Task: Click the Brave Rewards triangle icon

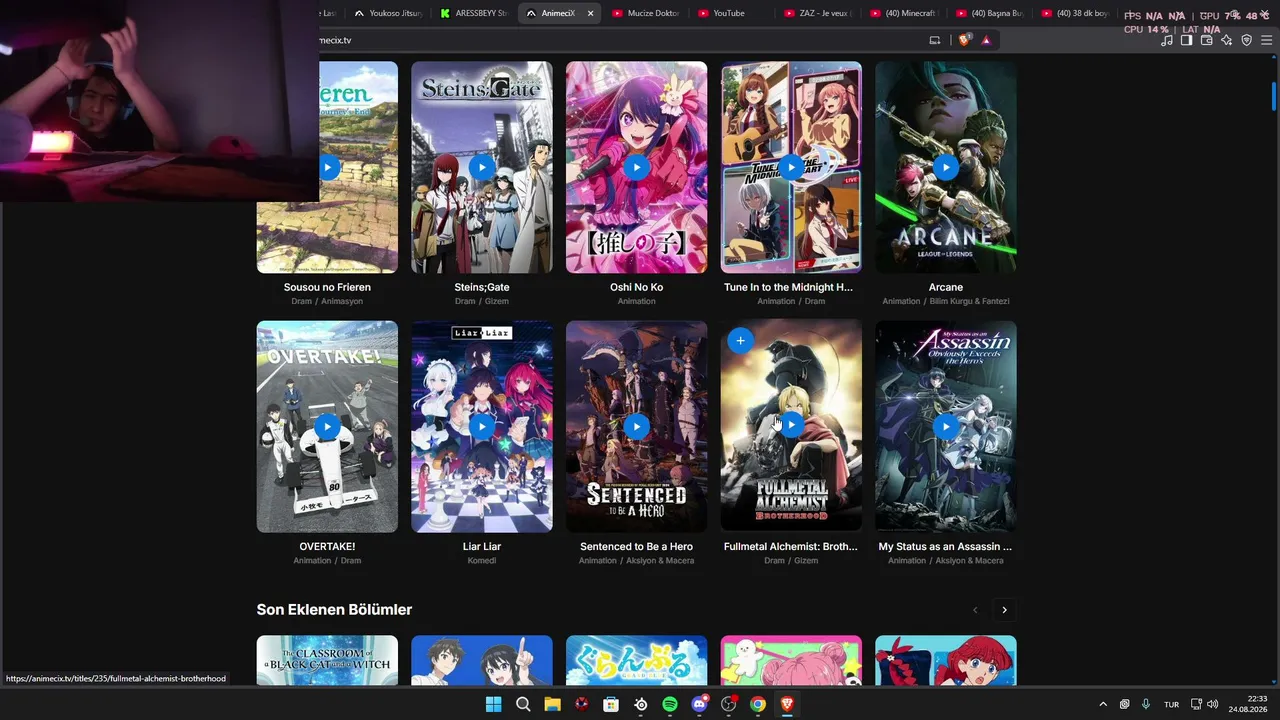Action: (986, 40)
